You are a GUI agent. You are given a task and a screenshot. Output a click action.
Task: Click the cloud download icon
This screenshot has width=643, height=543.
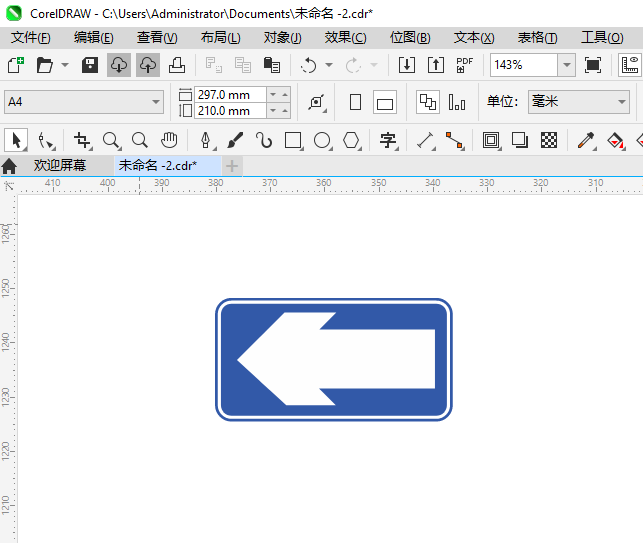pyautogui.click(x=119, y=65)
